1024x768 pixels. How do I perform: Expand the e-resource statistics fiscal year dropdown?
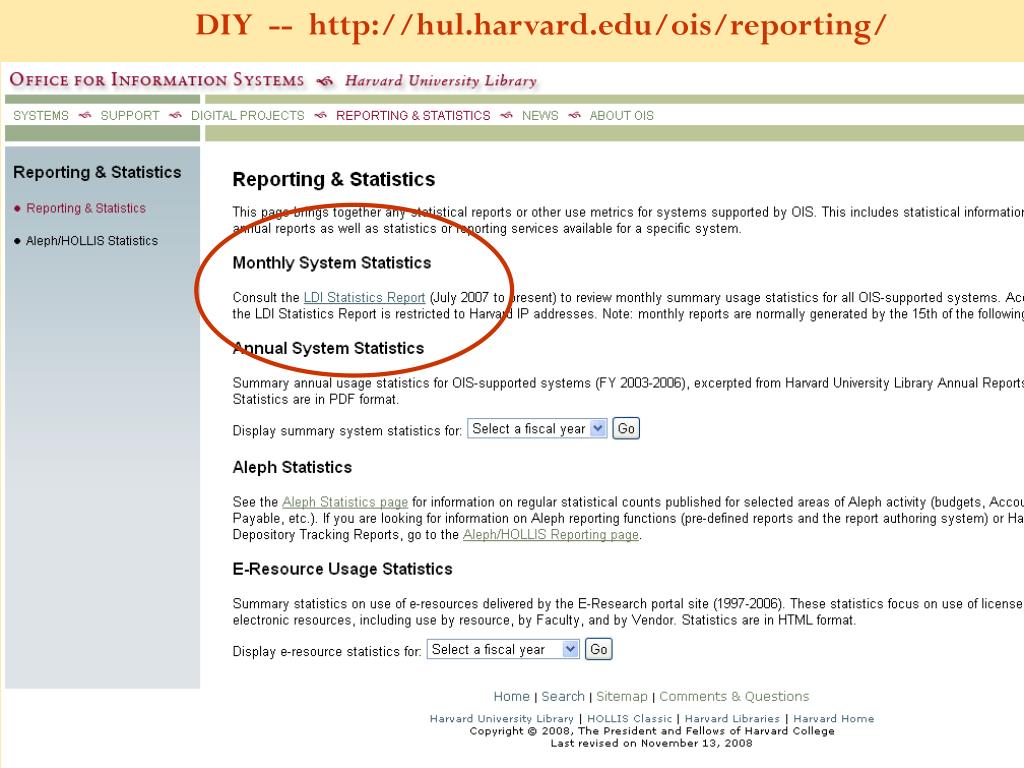coord(503,649)
